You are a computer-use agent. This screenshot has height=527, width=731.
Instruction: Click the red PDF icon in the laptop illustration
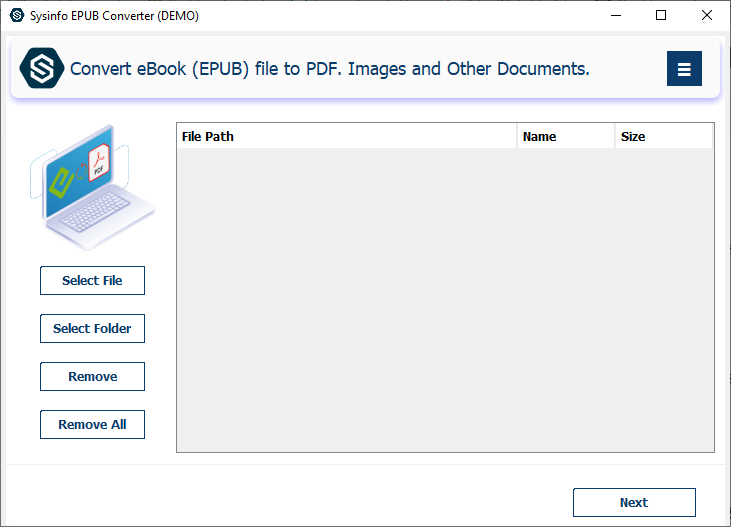click(99, 163)
